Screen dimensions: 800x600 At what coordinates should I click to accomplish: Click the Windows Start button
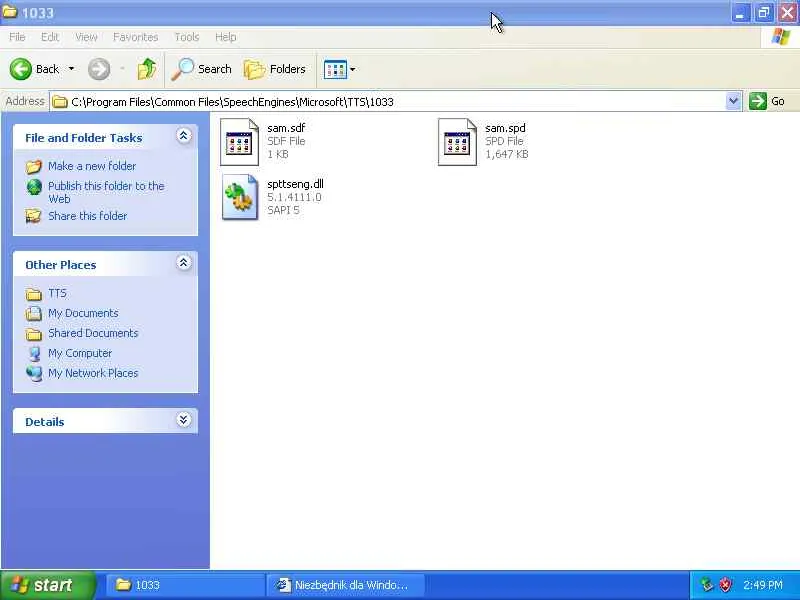click(48, 585)
